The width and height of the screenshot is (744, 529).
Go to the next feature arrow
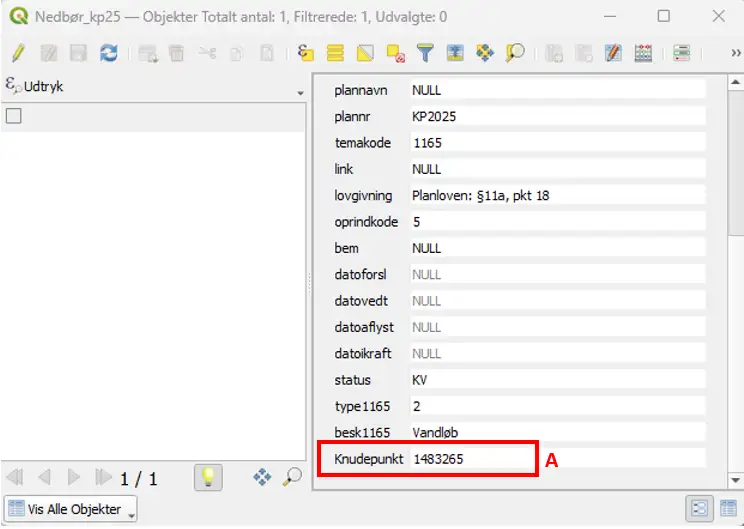74,477
